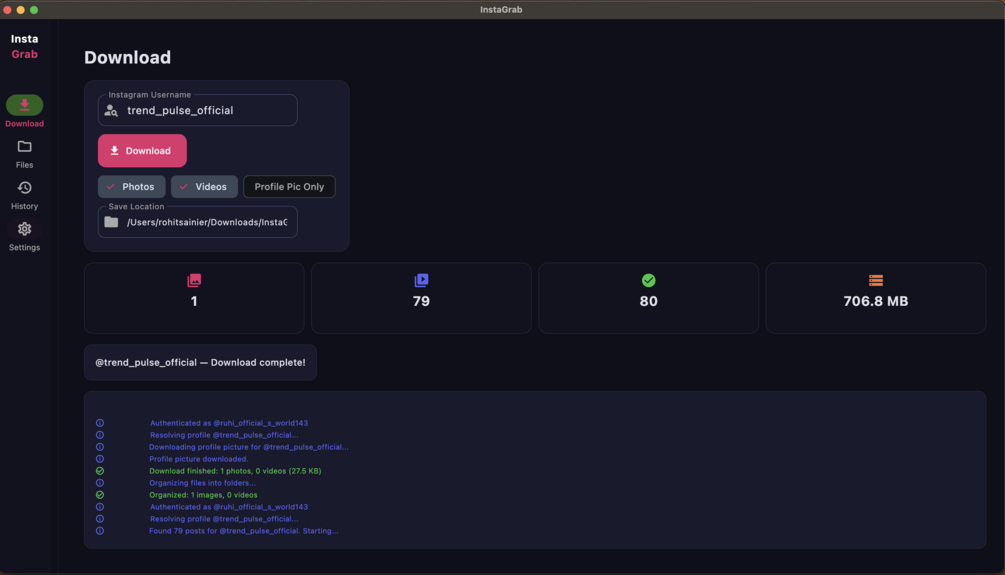The height and width of the screenshot is (575, 1005).
Task: Click the videos count play icon
Action: click(x=421, y=280)
